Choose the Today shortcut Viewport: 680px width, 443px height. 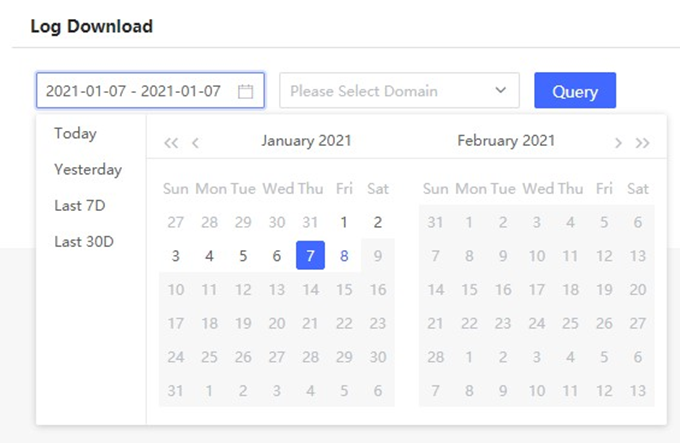click(x=75, y=133)
